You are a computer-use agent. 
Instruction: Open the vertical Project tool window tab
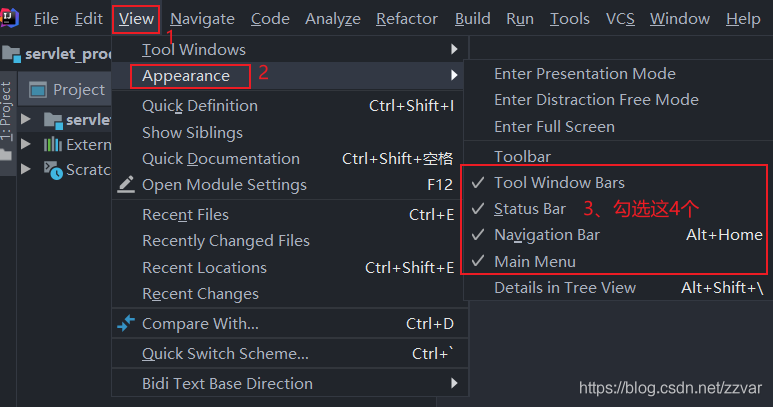click(5, 111)
